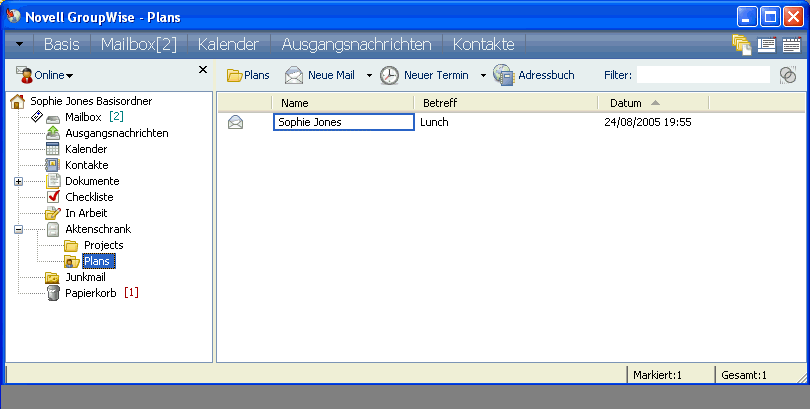Sort by the Betreff column header

pos(506,103)
